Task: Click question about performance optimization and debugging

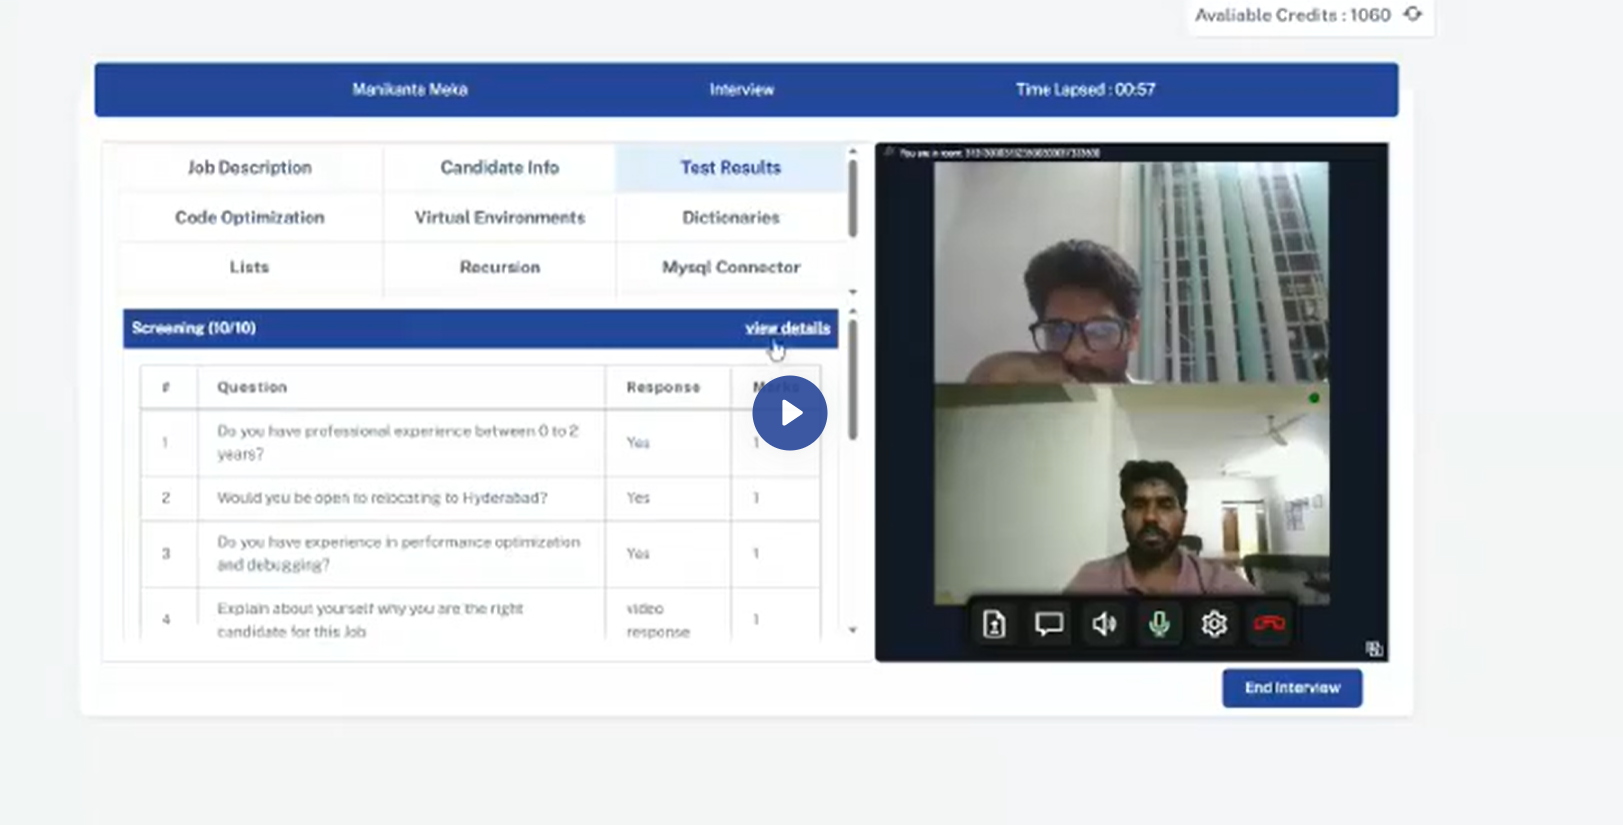Action: [398, 553]
